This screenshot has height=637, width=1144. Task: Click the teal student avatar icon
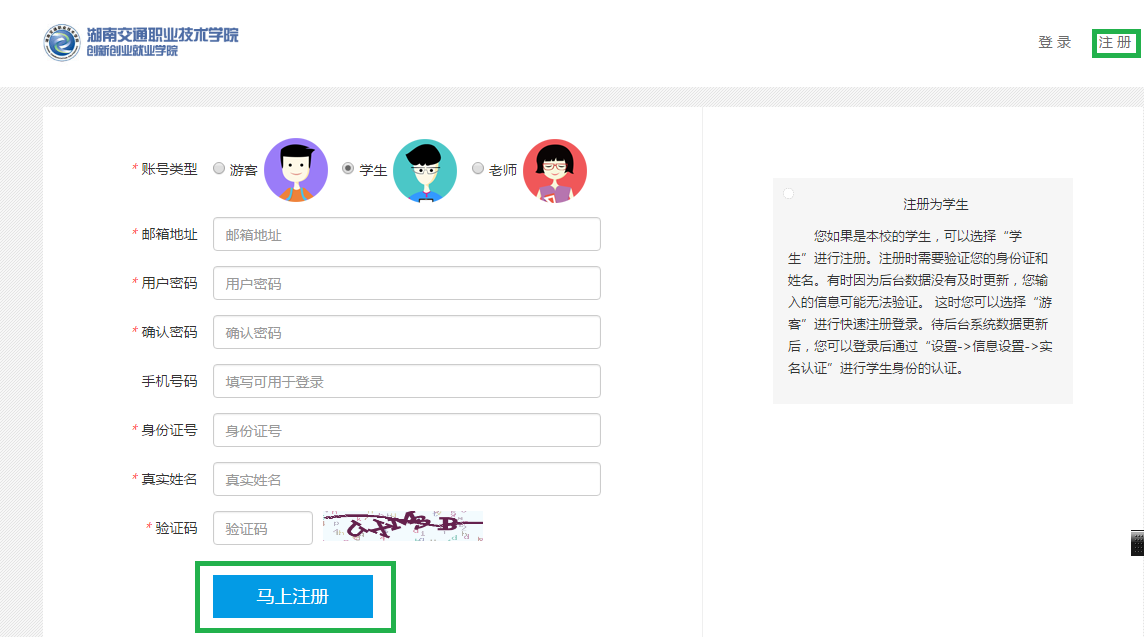(x=425, y=170)
